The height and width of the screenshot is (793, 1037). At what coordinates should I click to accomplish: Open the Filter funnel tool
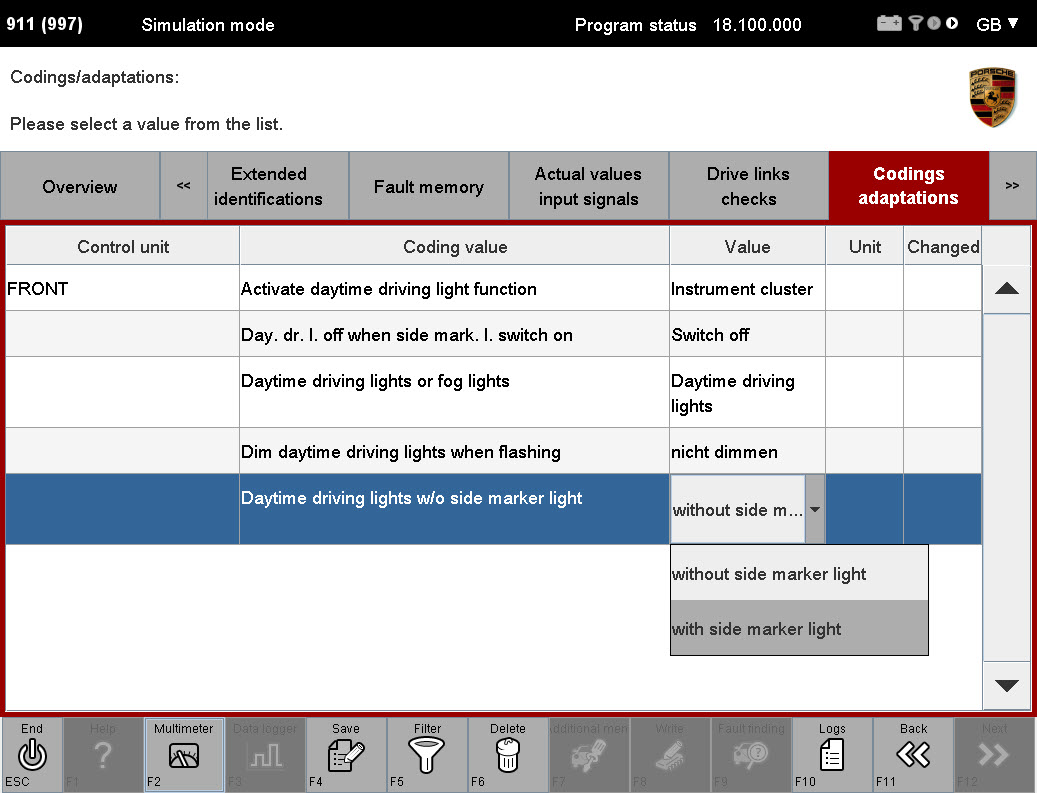[x=427, y=755]
